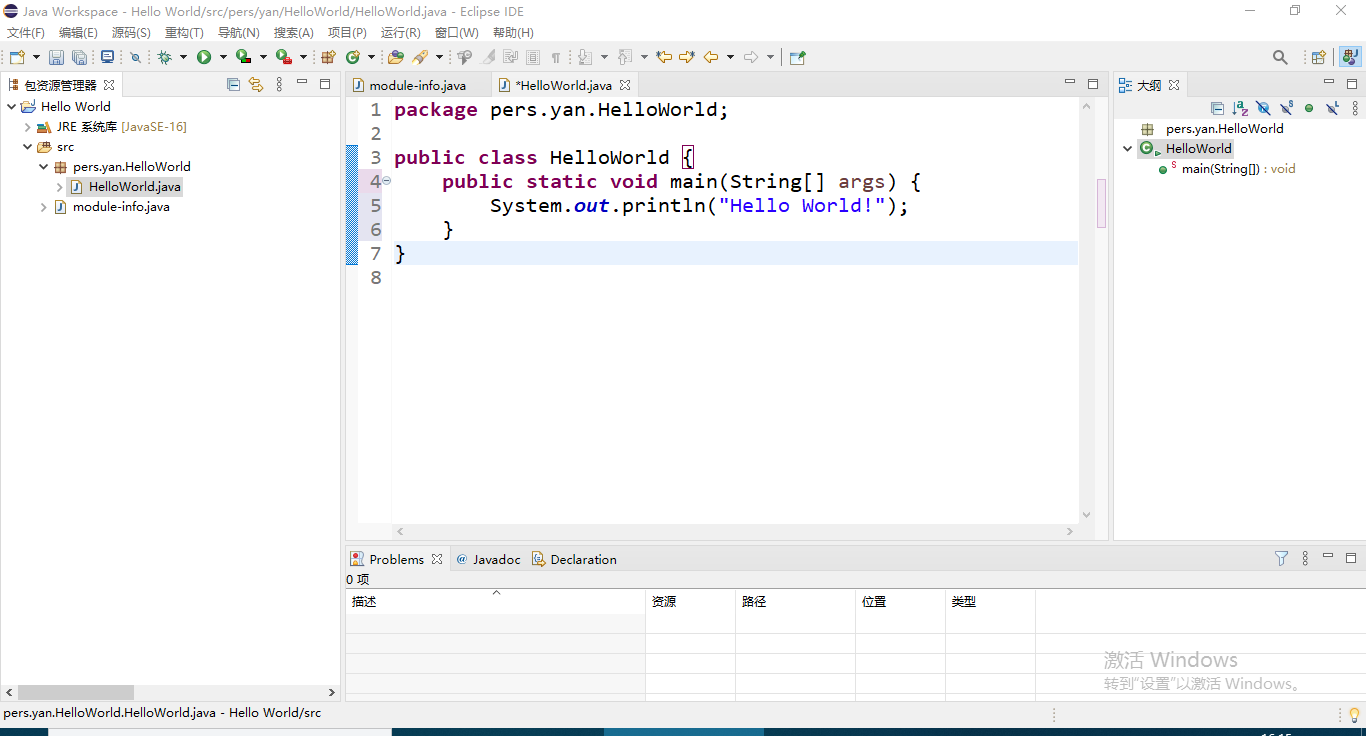Image resolution: width=1366 pixels, height=736 pixels.
Task: Click the Package Explorer horizontal scrollbar thumb
Action: (x=76, y=692)
